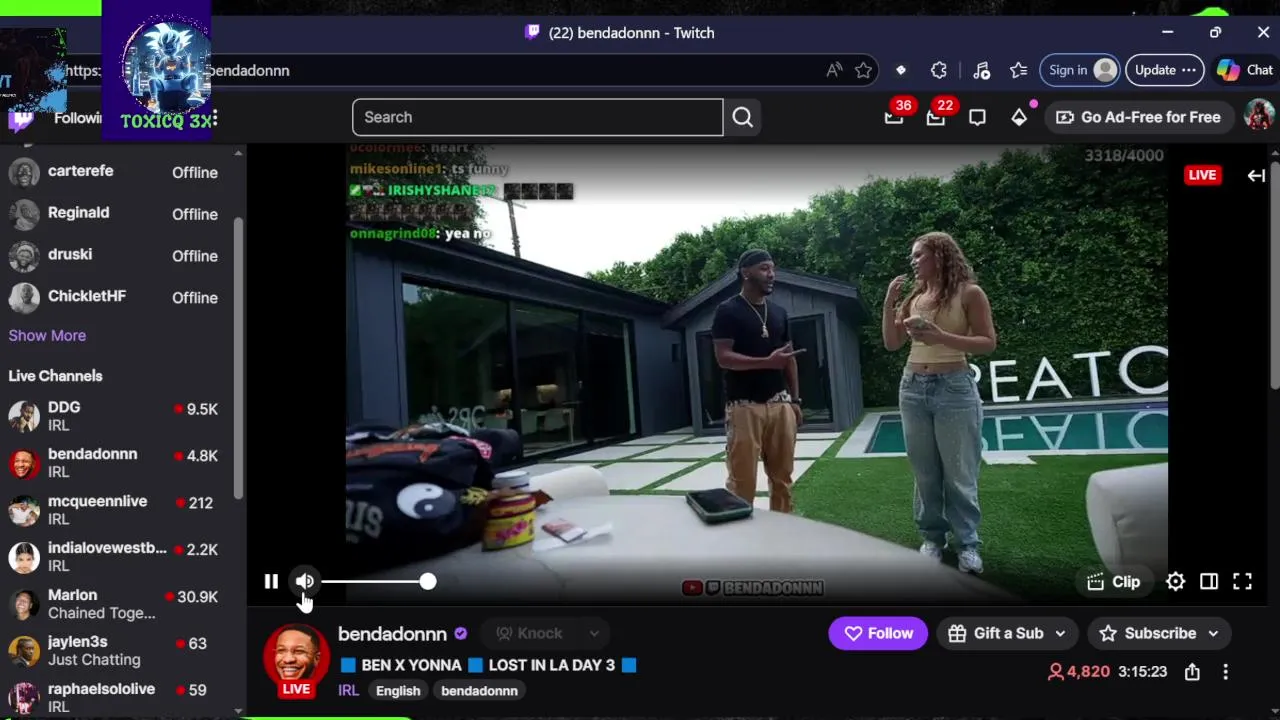
Task: Click the search magnifier button
Action: pos(742,117)
